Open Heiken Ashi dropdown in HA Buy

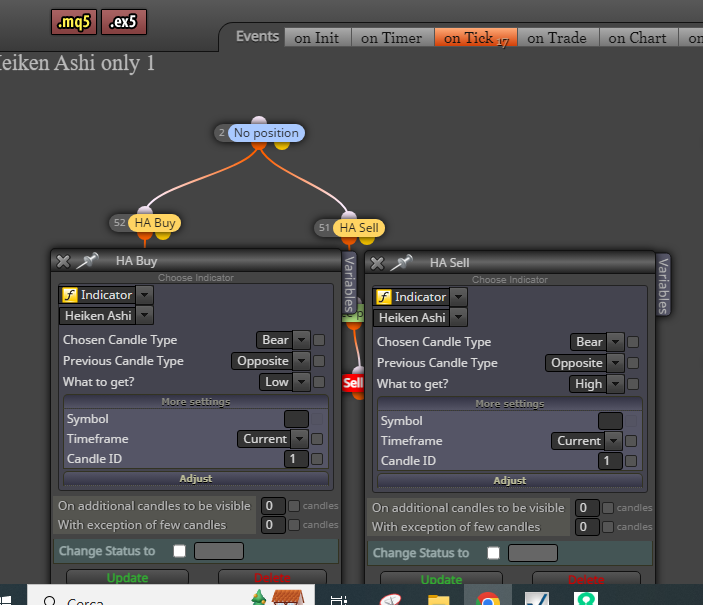144,316
